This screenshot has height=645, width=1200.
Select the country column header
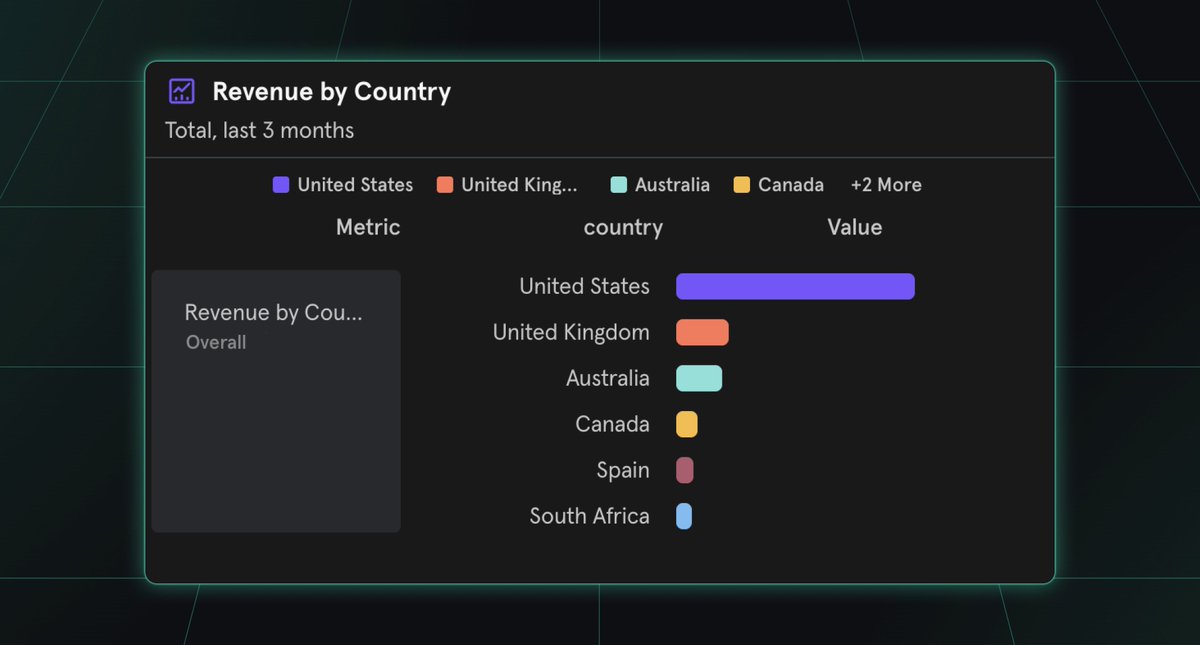coord(623,228)
